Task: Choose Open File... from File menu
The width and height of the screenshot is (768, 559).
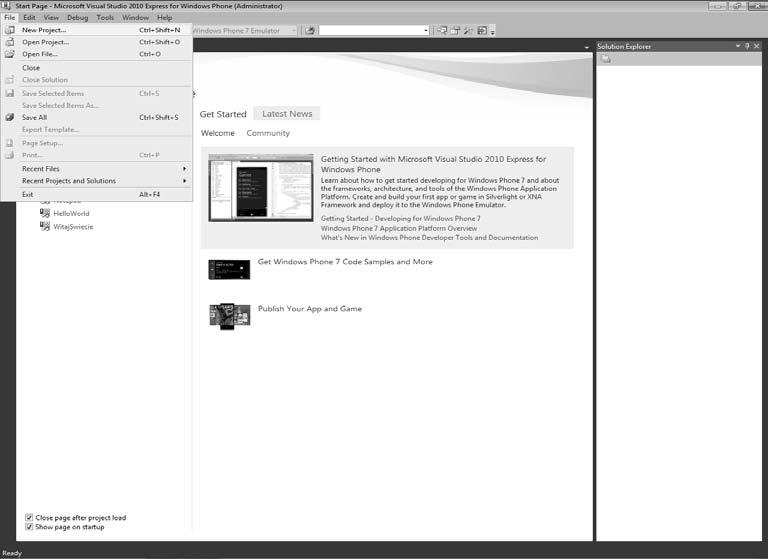Action: [x=97, y=54]
